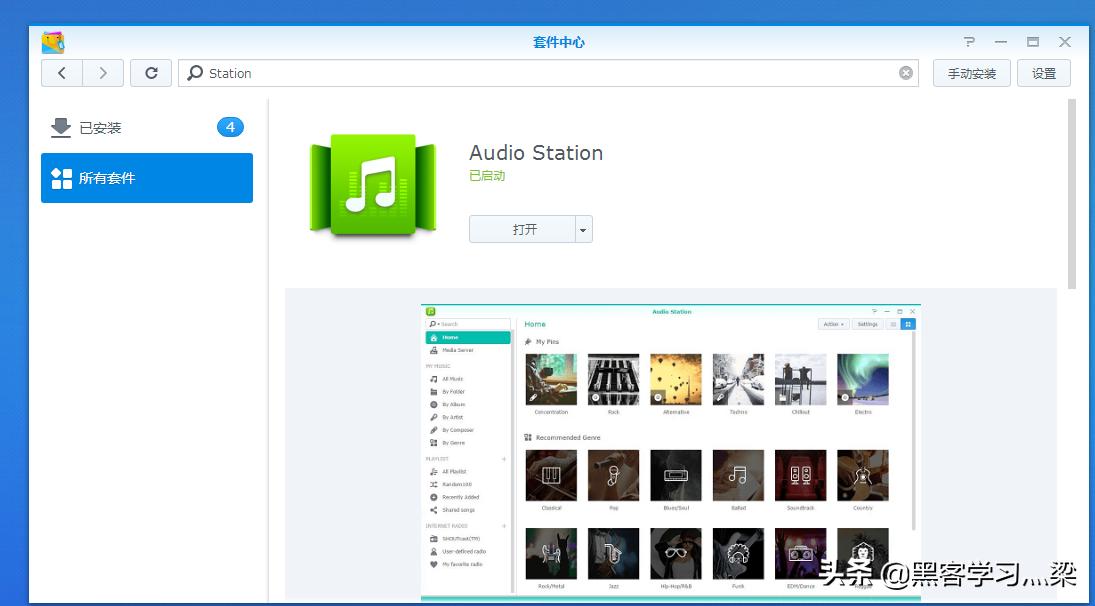
Task: Maximize the Package Center window
Action: (x=1033, y=42)
